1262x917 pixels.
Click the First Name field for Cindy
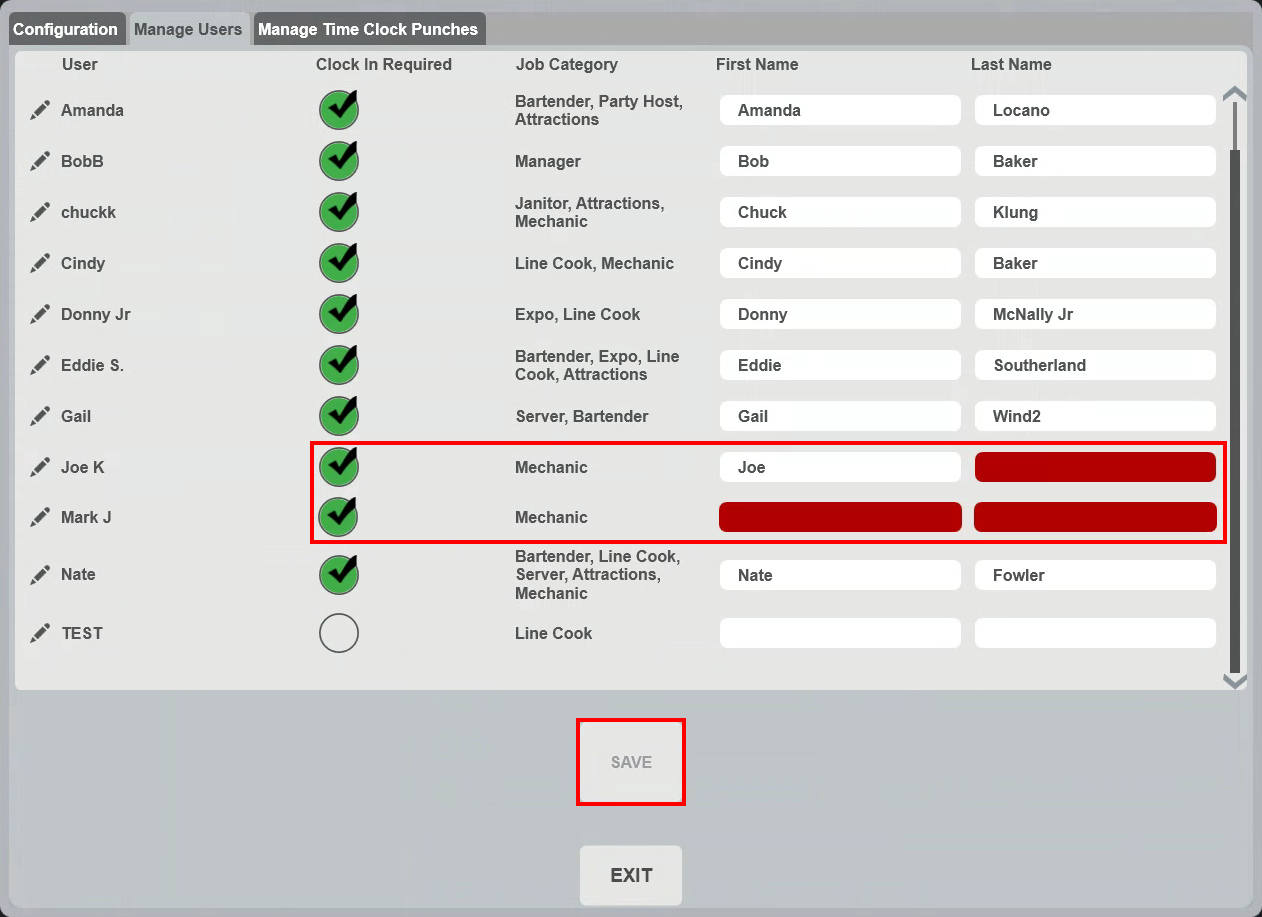click(x=840, y=263)
